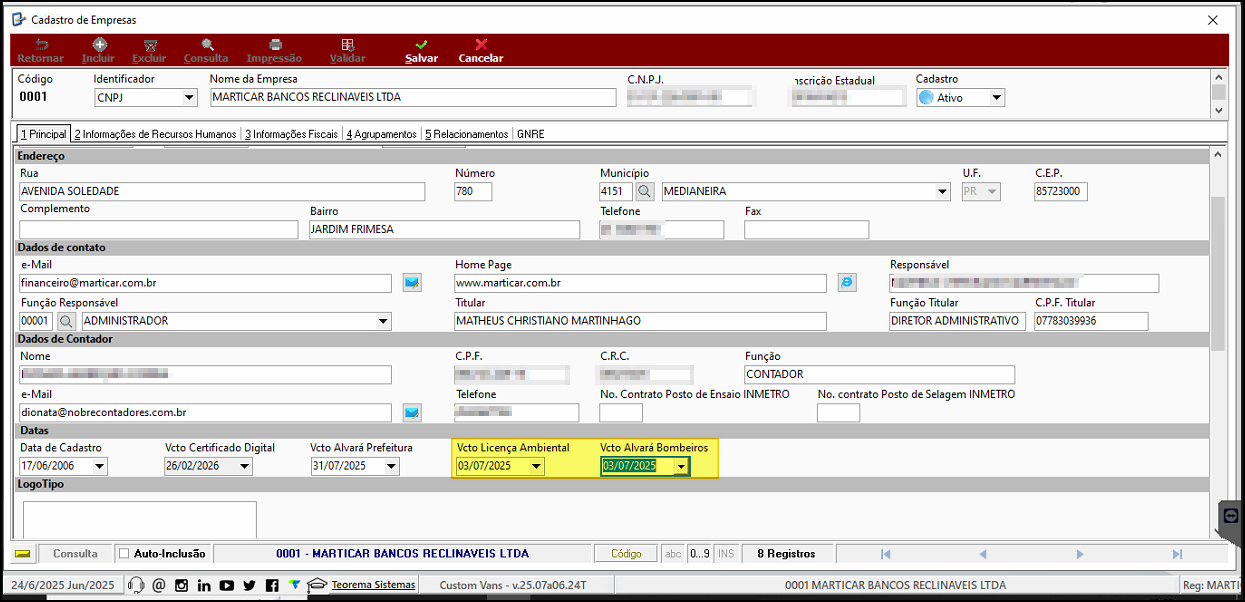Click the Incluir toolbar icon
The width and height of the screenshot is (1245, 602).
99,45
